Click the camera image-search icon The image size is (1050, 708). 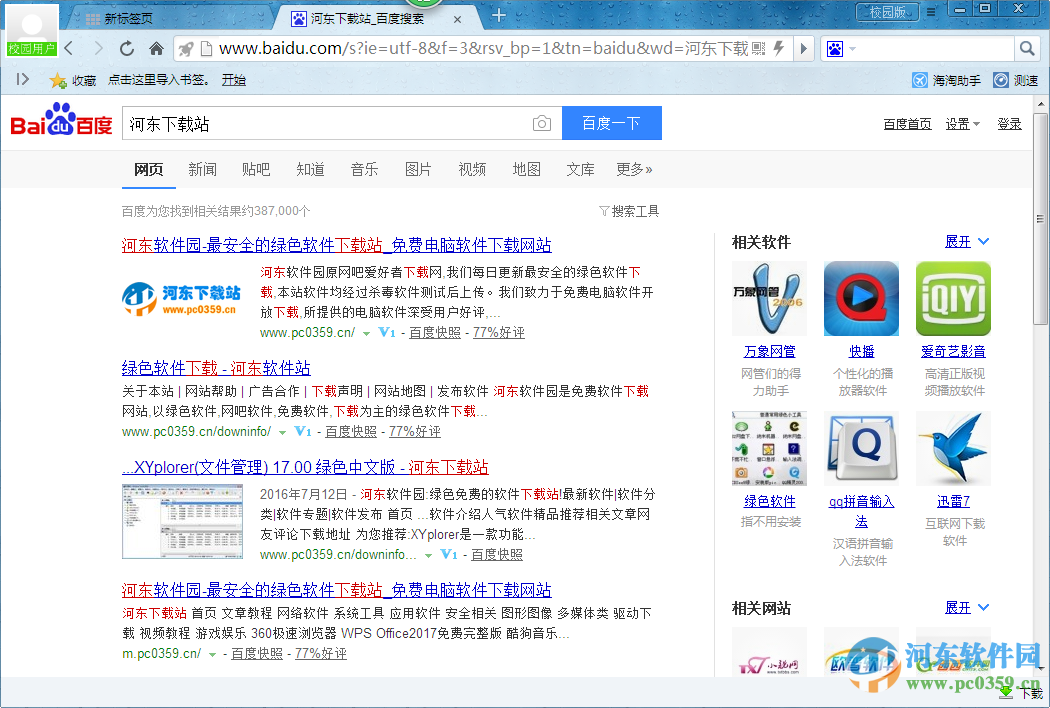[542, 123]
